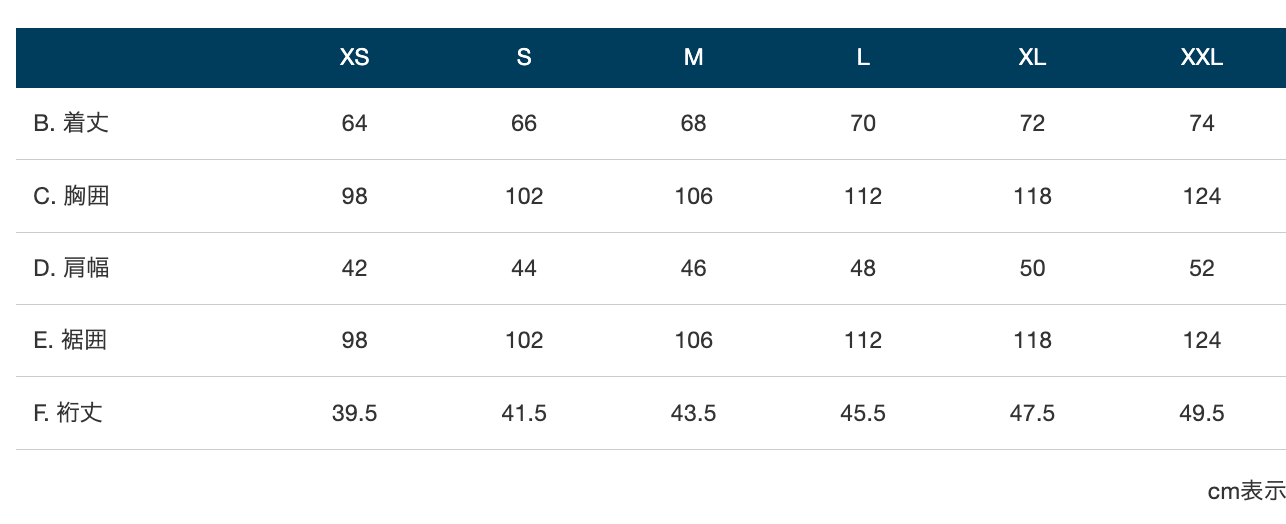
Task: Click the XL size column header
Action: 1032,58
